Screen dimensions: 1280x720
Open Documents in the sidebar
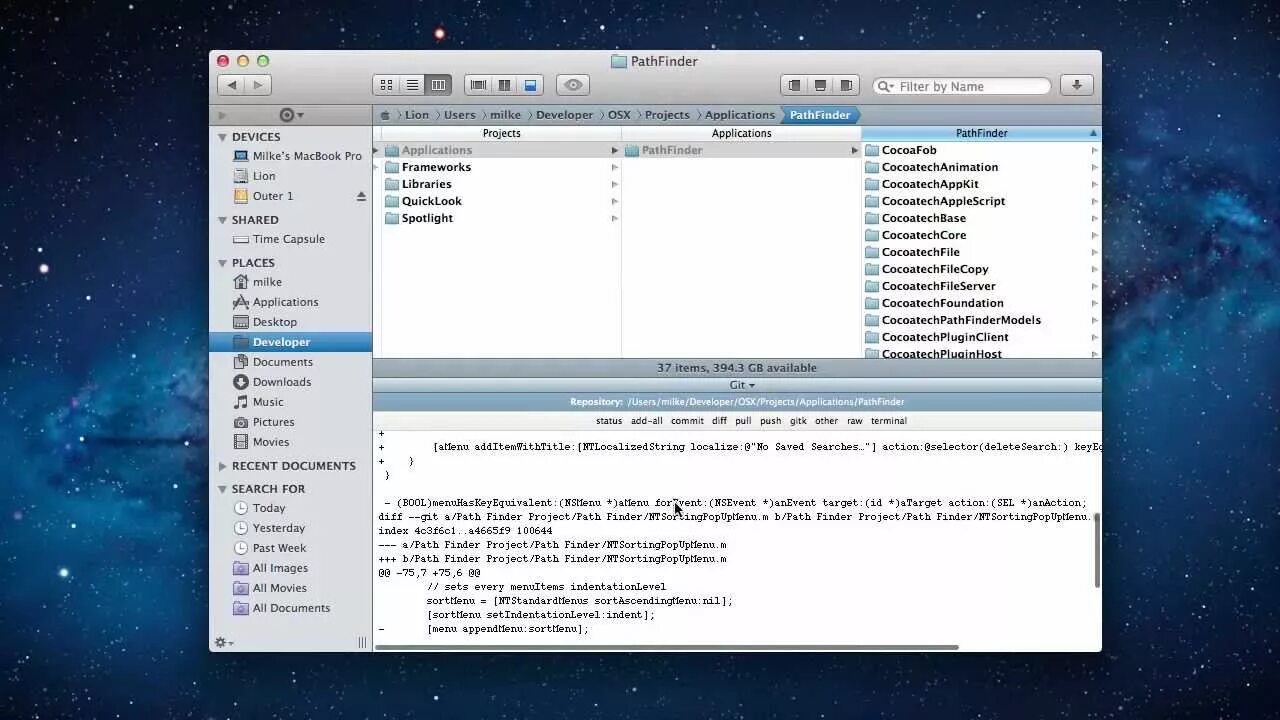272,362
